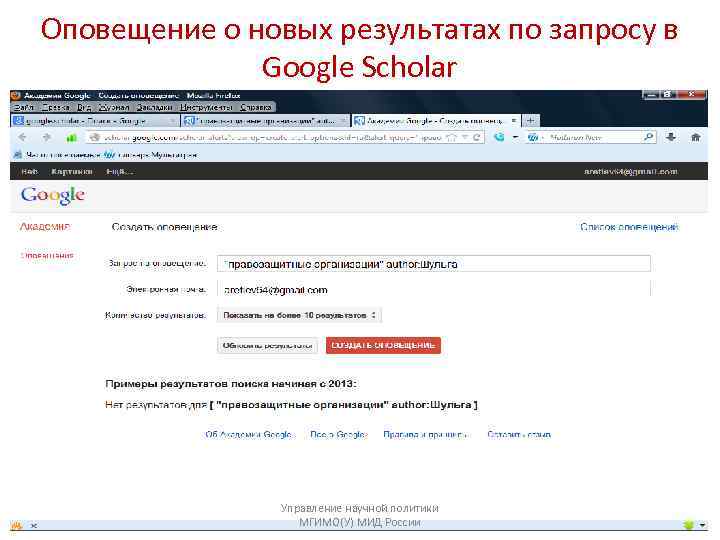Open the Вид menu
Viewport: 720px width, 540px height.
[84, 107]
